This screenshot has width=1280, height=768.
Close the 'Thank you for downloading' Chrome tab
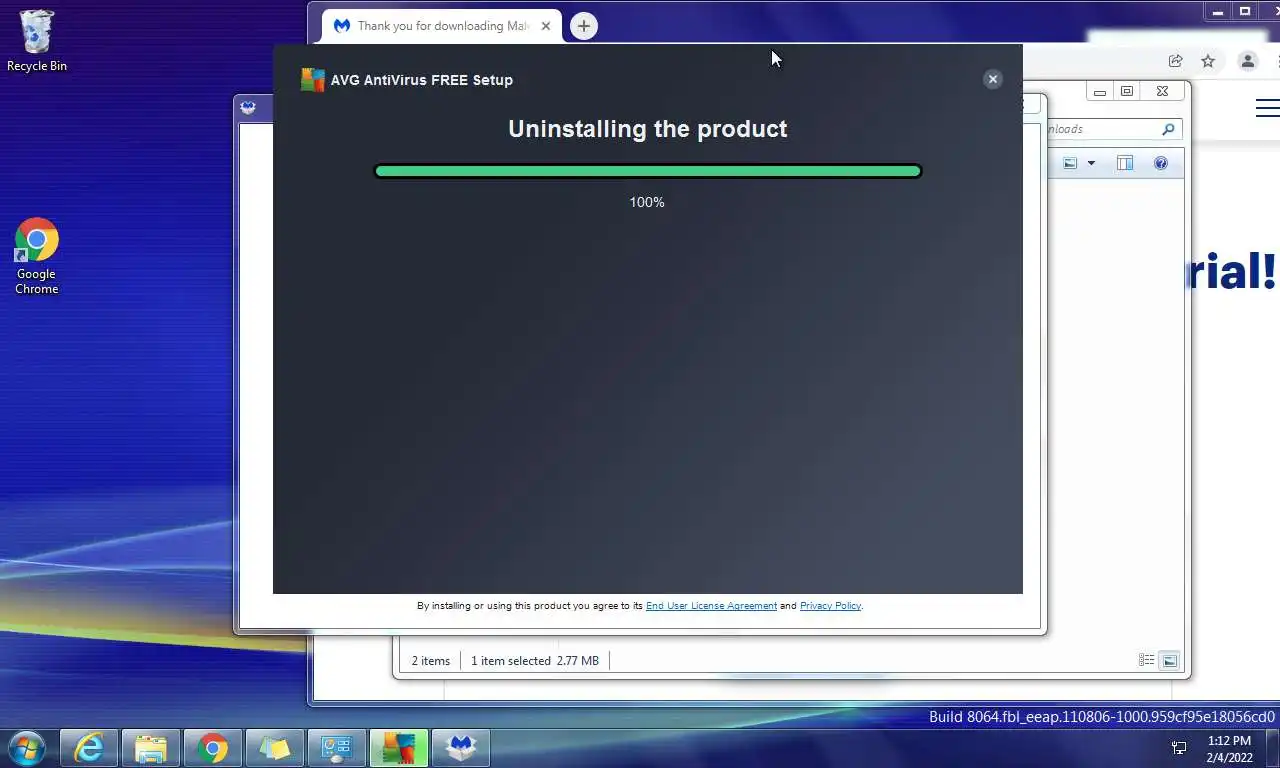546,26
